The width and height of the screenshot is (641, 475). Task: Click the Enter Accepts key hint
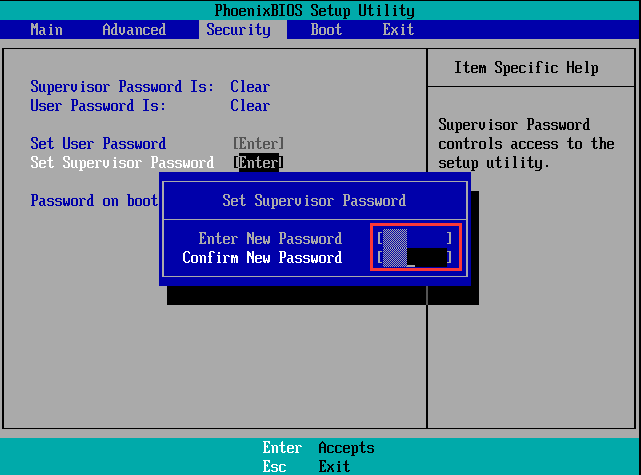point(318,448)
